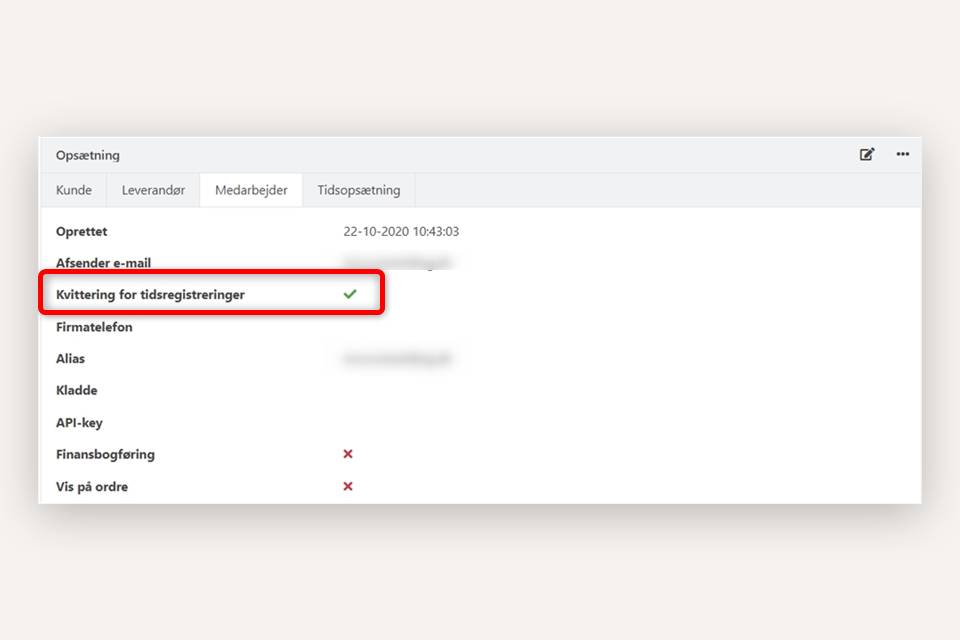Click the Oprettet field label
Screen dimensions: 960x640
pyautogui.click(x=81, y=231)
